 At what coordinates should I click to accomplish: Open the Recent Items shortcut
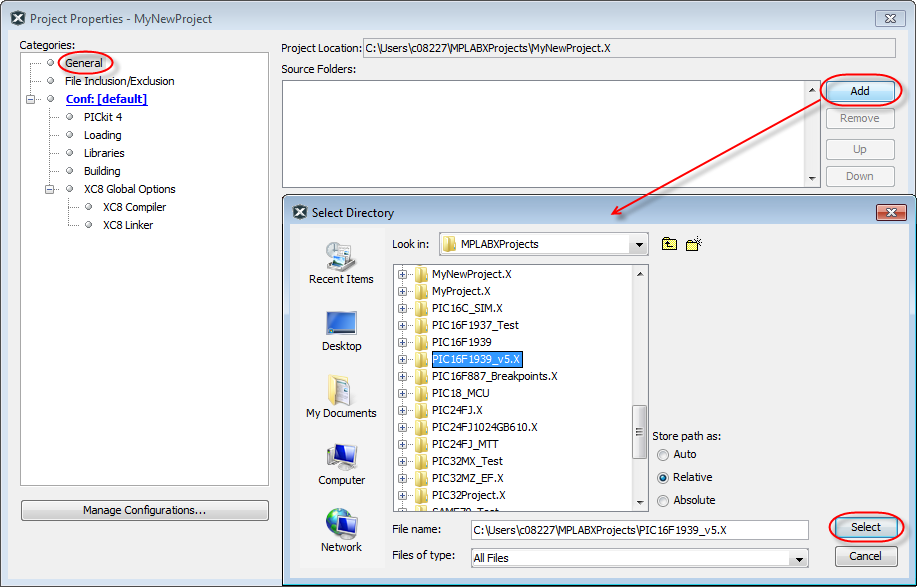pos(341,263)
